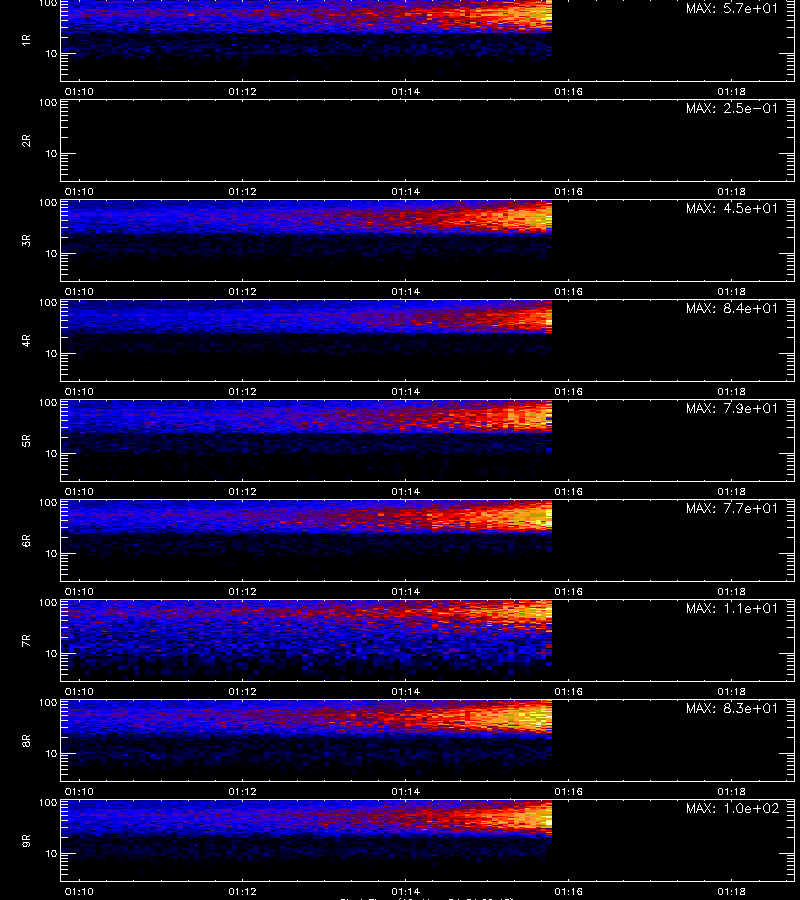Click the 01:18 time label under 1R
The image size is (800, 900).
point(732,92)
